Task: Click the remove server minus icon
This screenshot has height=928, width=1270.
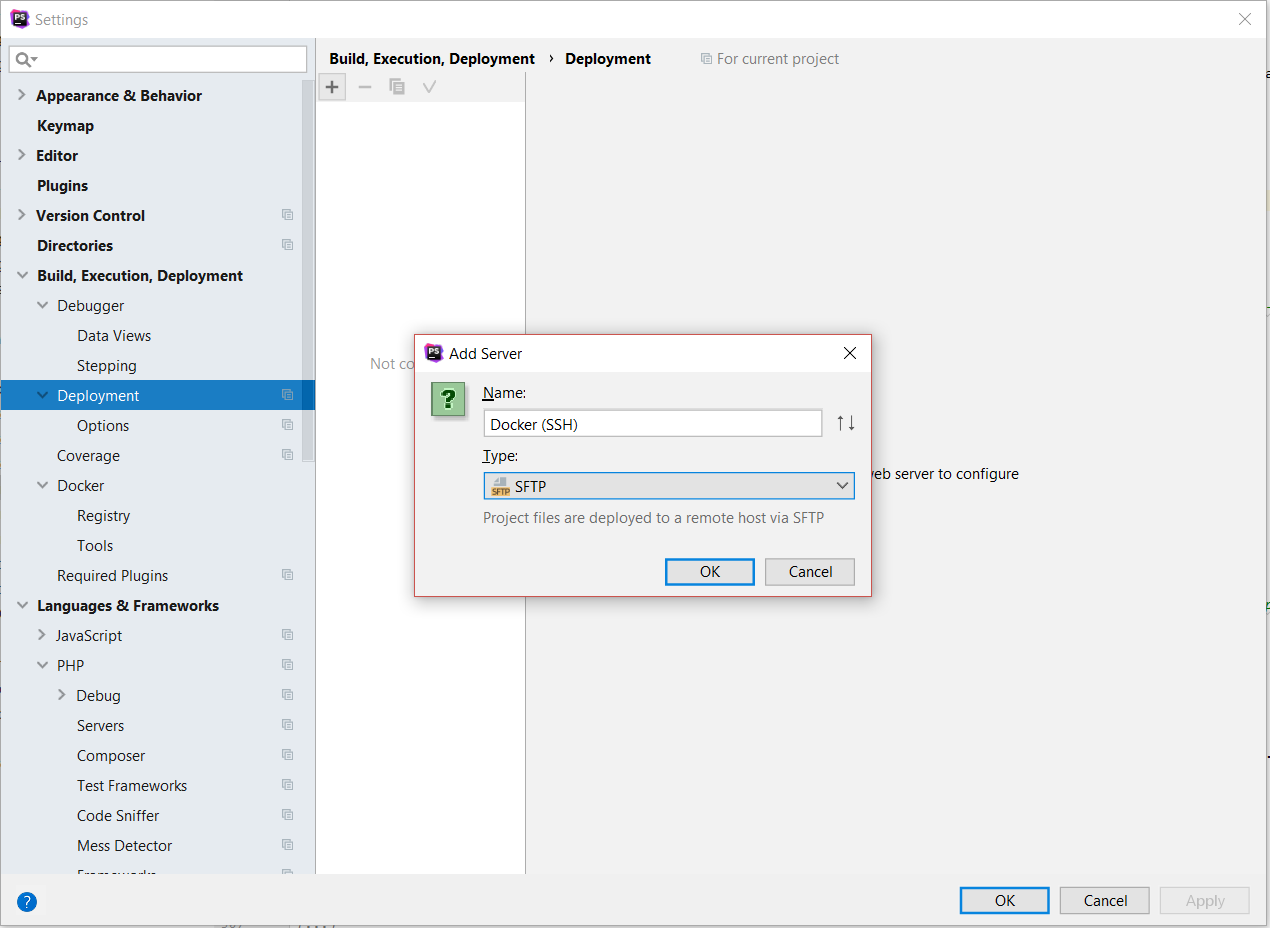Action: (365, 87)
